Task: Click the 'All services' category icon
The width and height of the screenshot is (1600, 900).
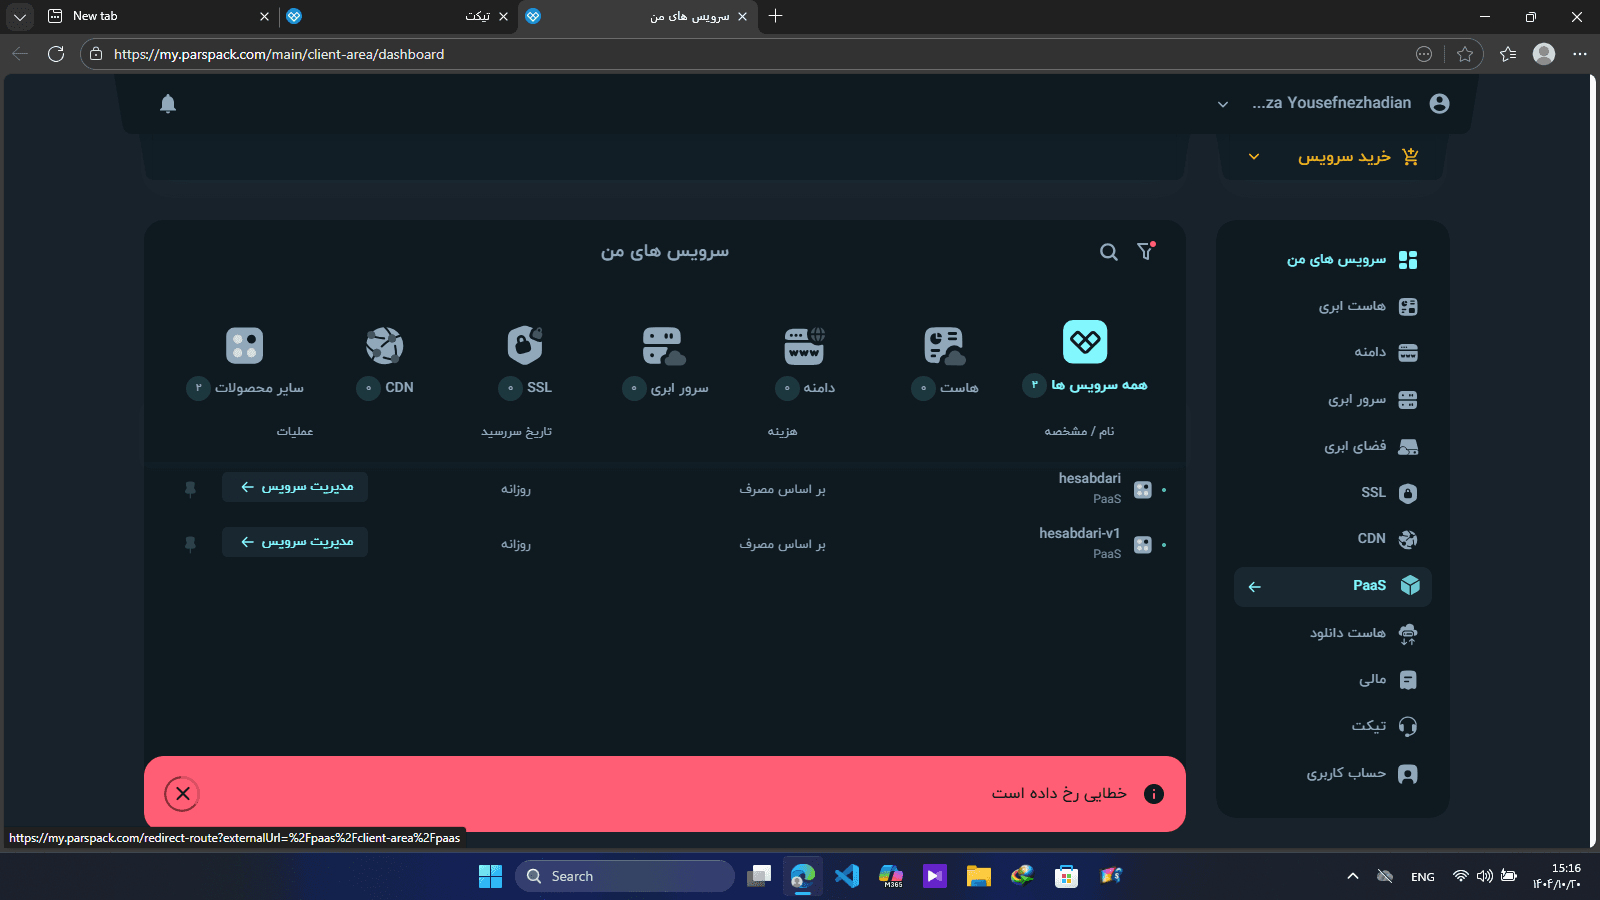Action: coord(1084,342)
